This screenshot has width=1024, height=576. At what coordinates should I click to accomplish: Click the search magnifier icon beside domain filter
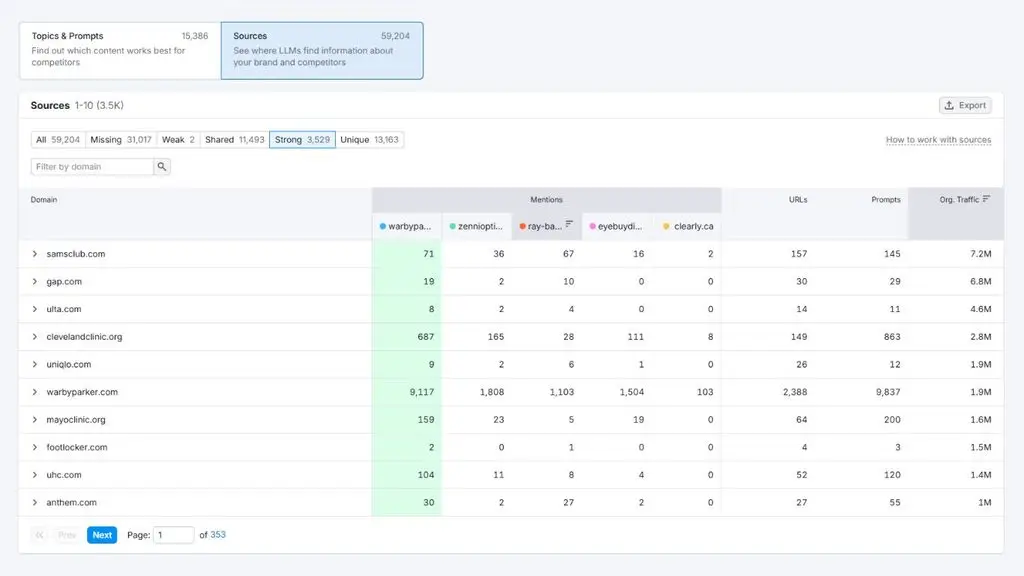(162, 167)
